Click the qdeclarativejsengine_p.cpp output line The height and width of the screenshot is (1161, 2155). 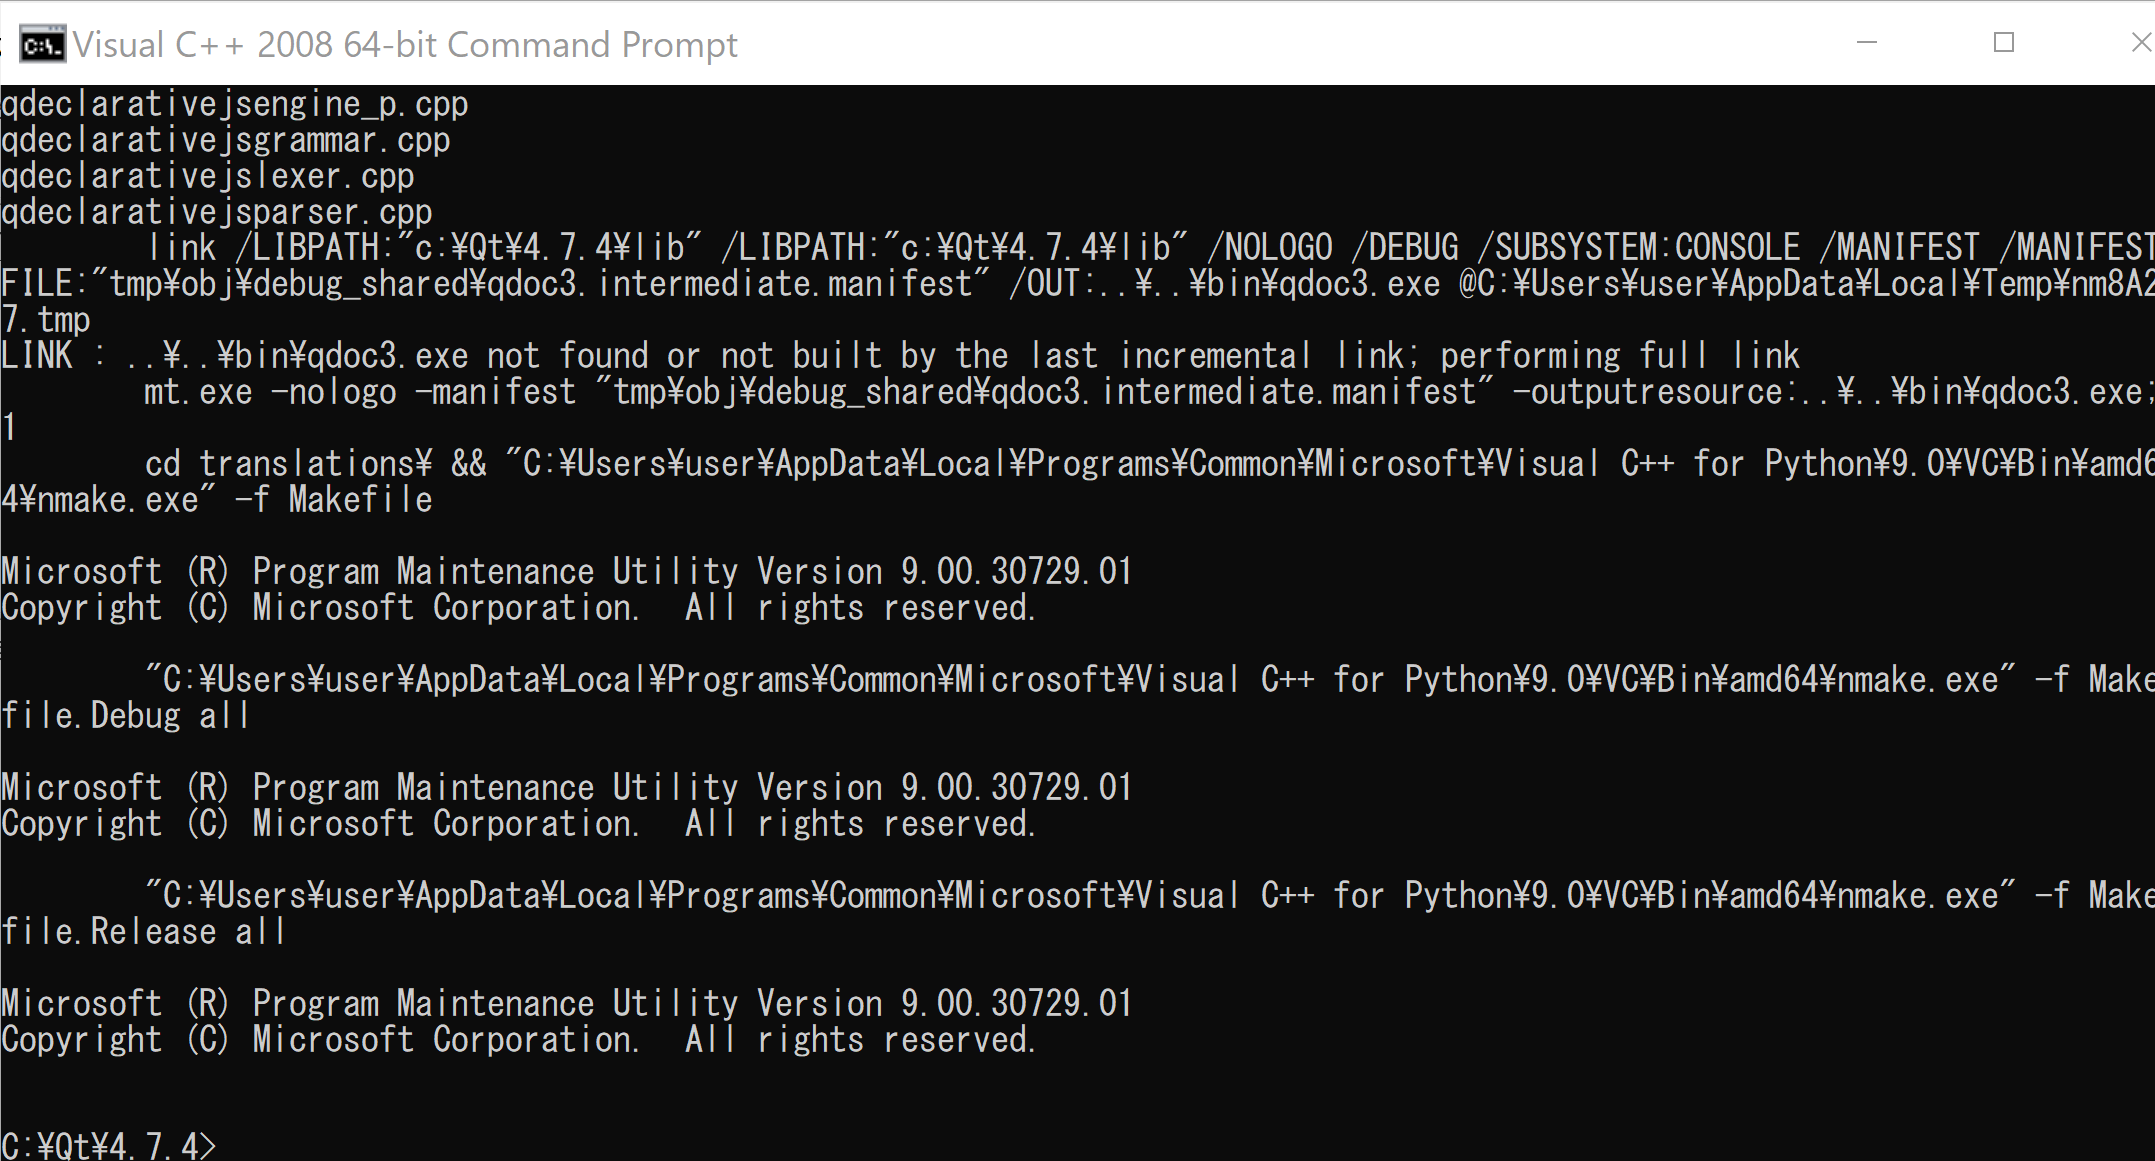pyautogui.click(x=234, y=104)
